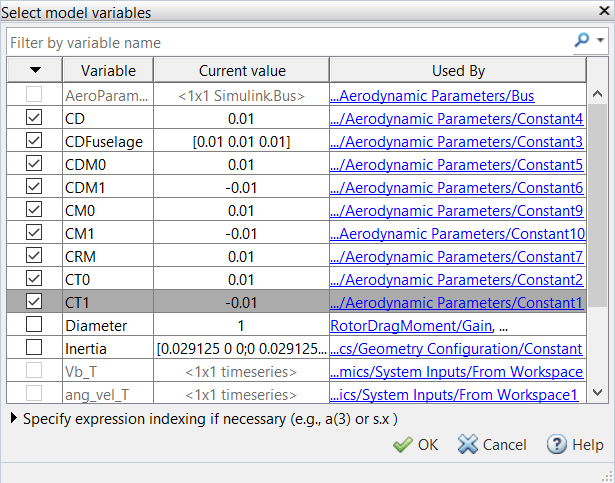Open Help for this dialog
The width and height of the screenshot is (615, 483).
575,445
